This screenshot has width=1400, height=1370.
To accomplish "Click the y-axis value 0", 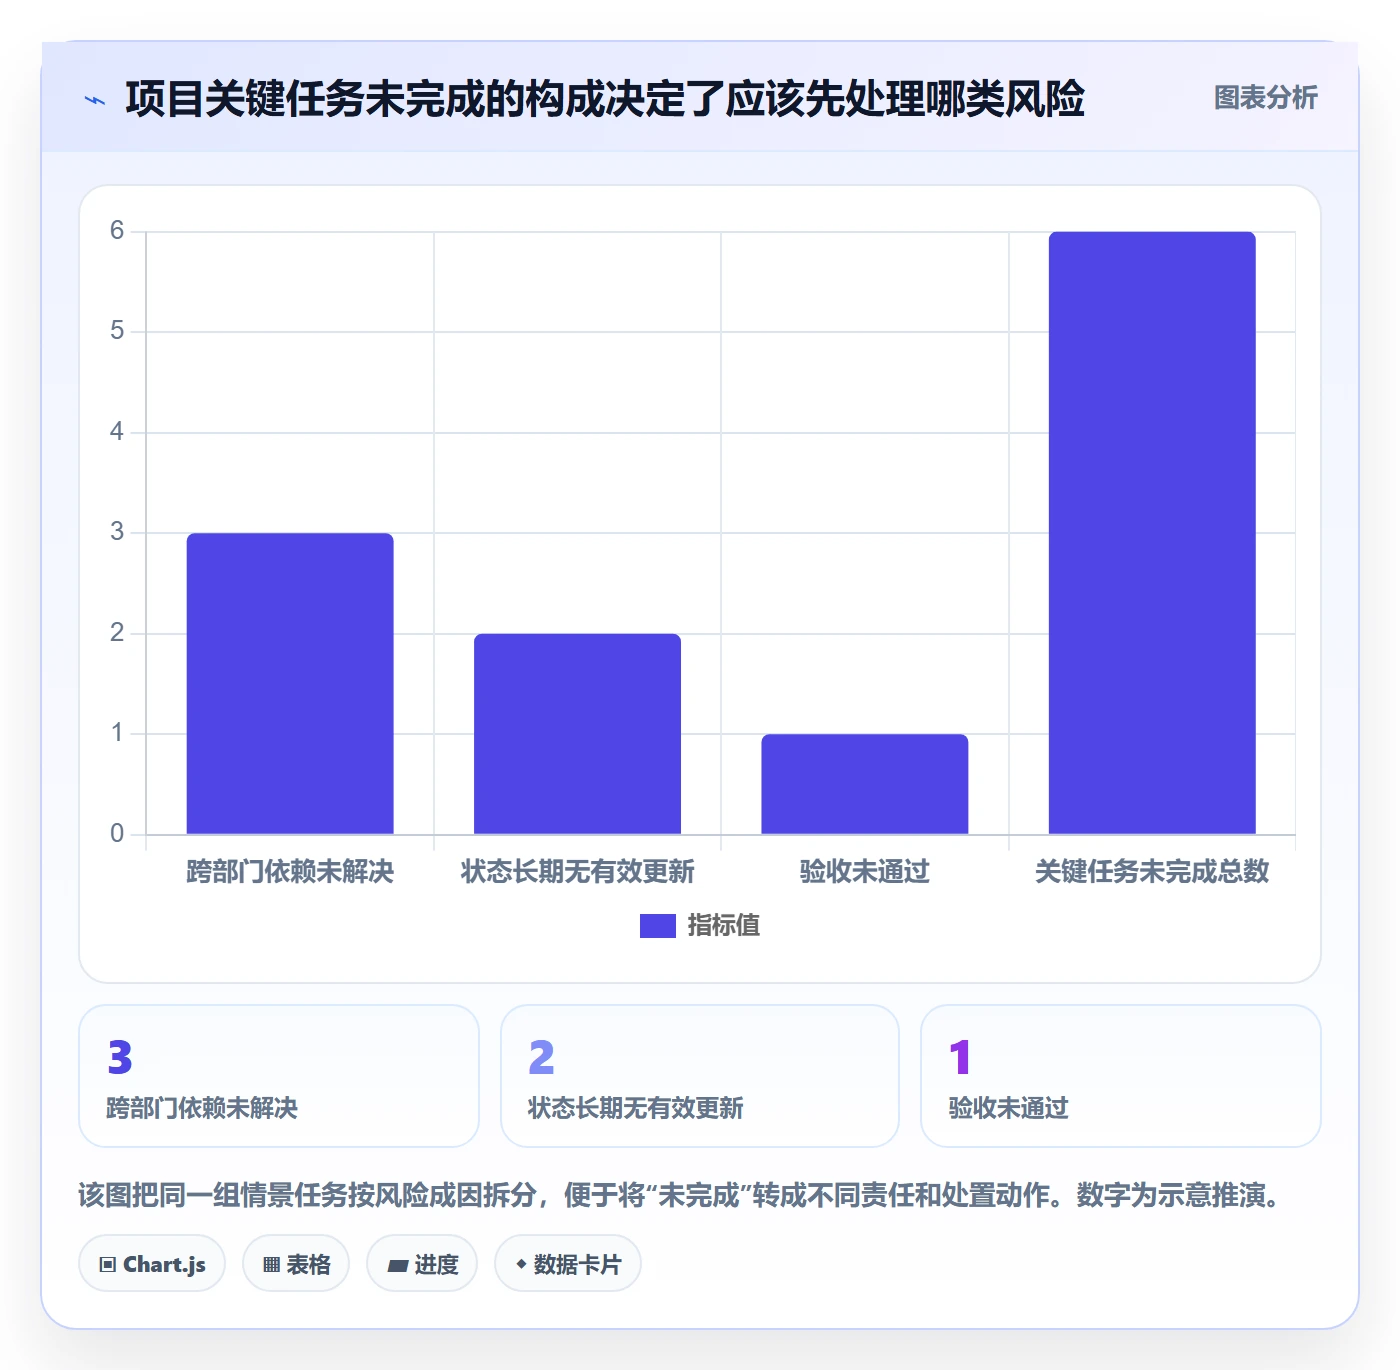I will pyautogui.click(x=117, y=833).
